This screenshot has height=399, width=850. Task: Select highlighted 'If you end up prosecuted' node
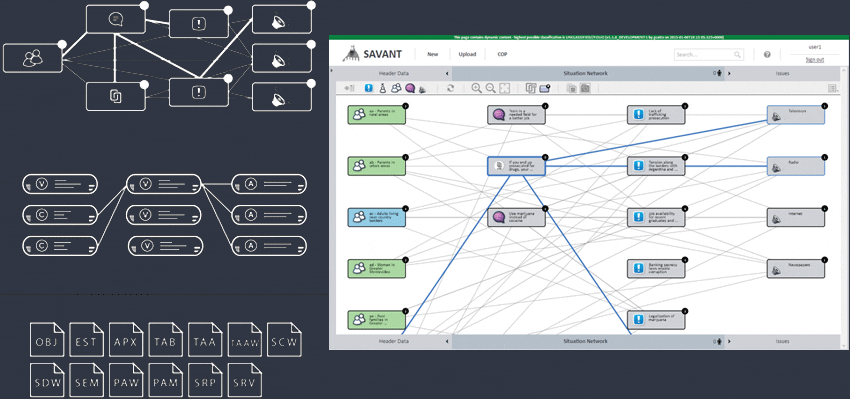tap(516, 166)
